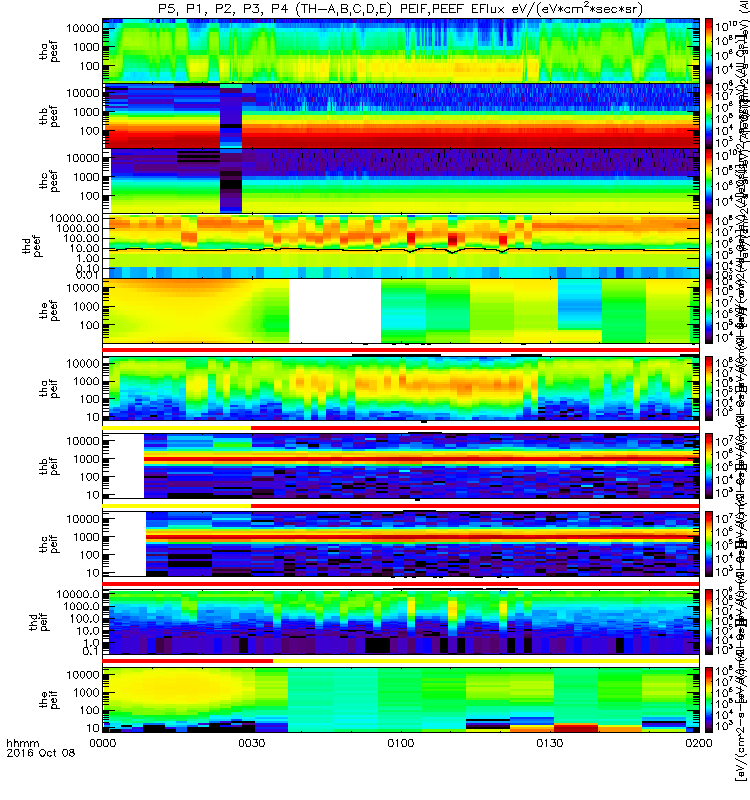Click the "0000" time axis label
The image size is (750, 800).
coord(103,743)
